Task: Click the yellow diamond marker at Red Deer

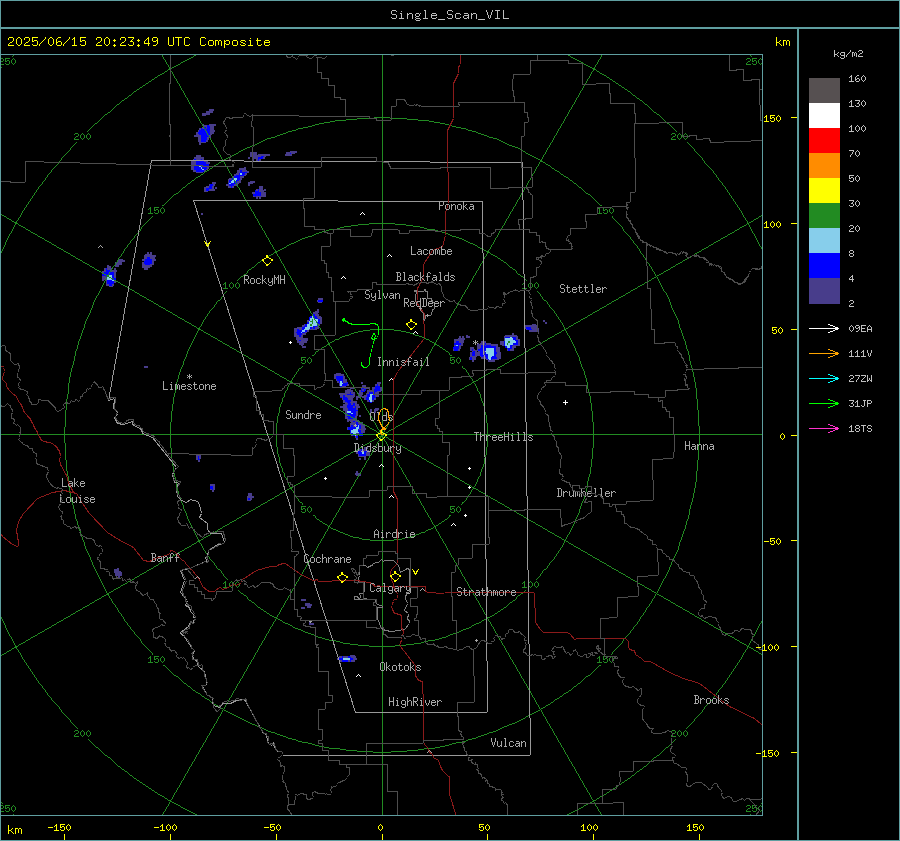Action: (x=411, y=325)
